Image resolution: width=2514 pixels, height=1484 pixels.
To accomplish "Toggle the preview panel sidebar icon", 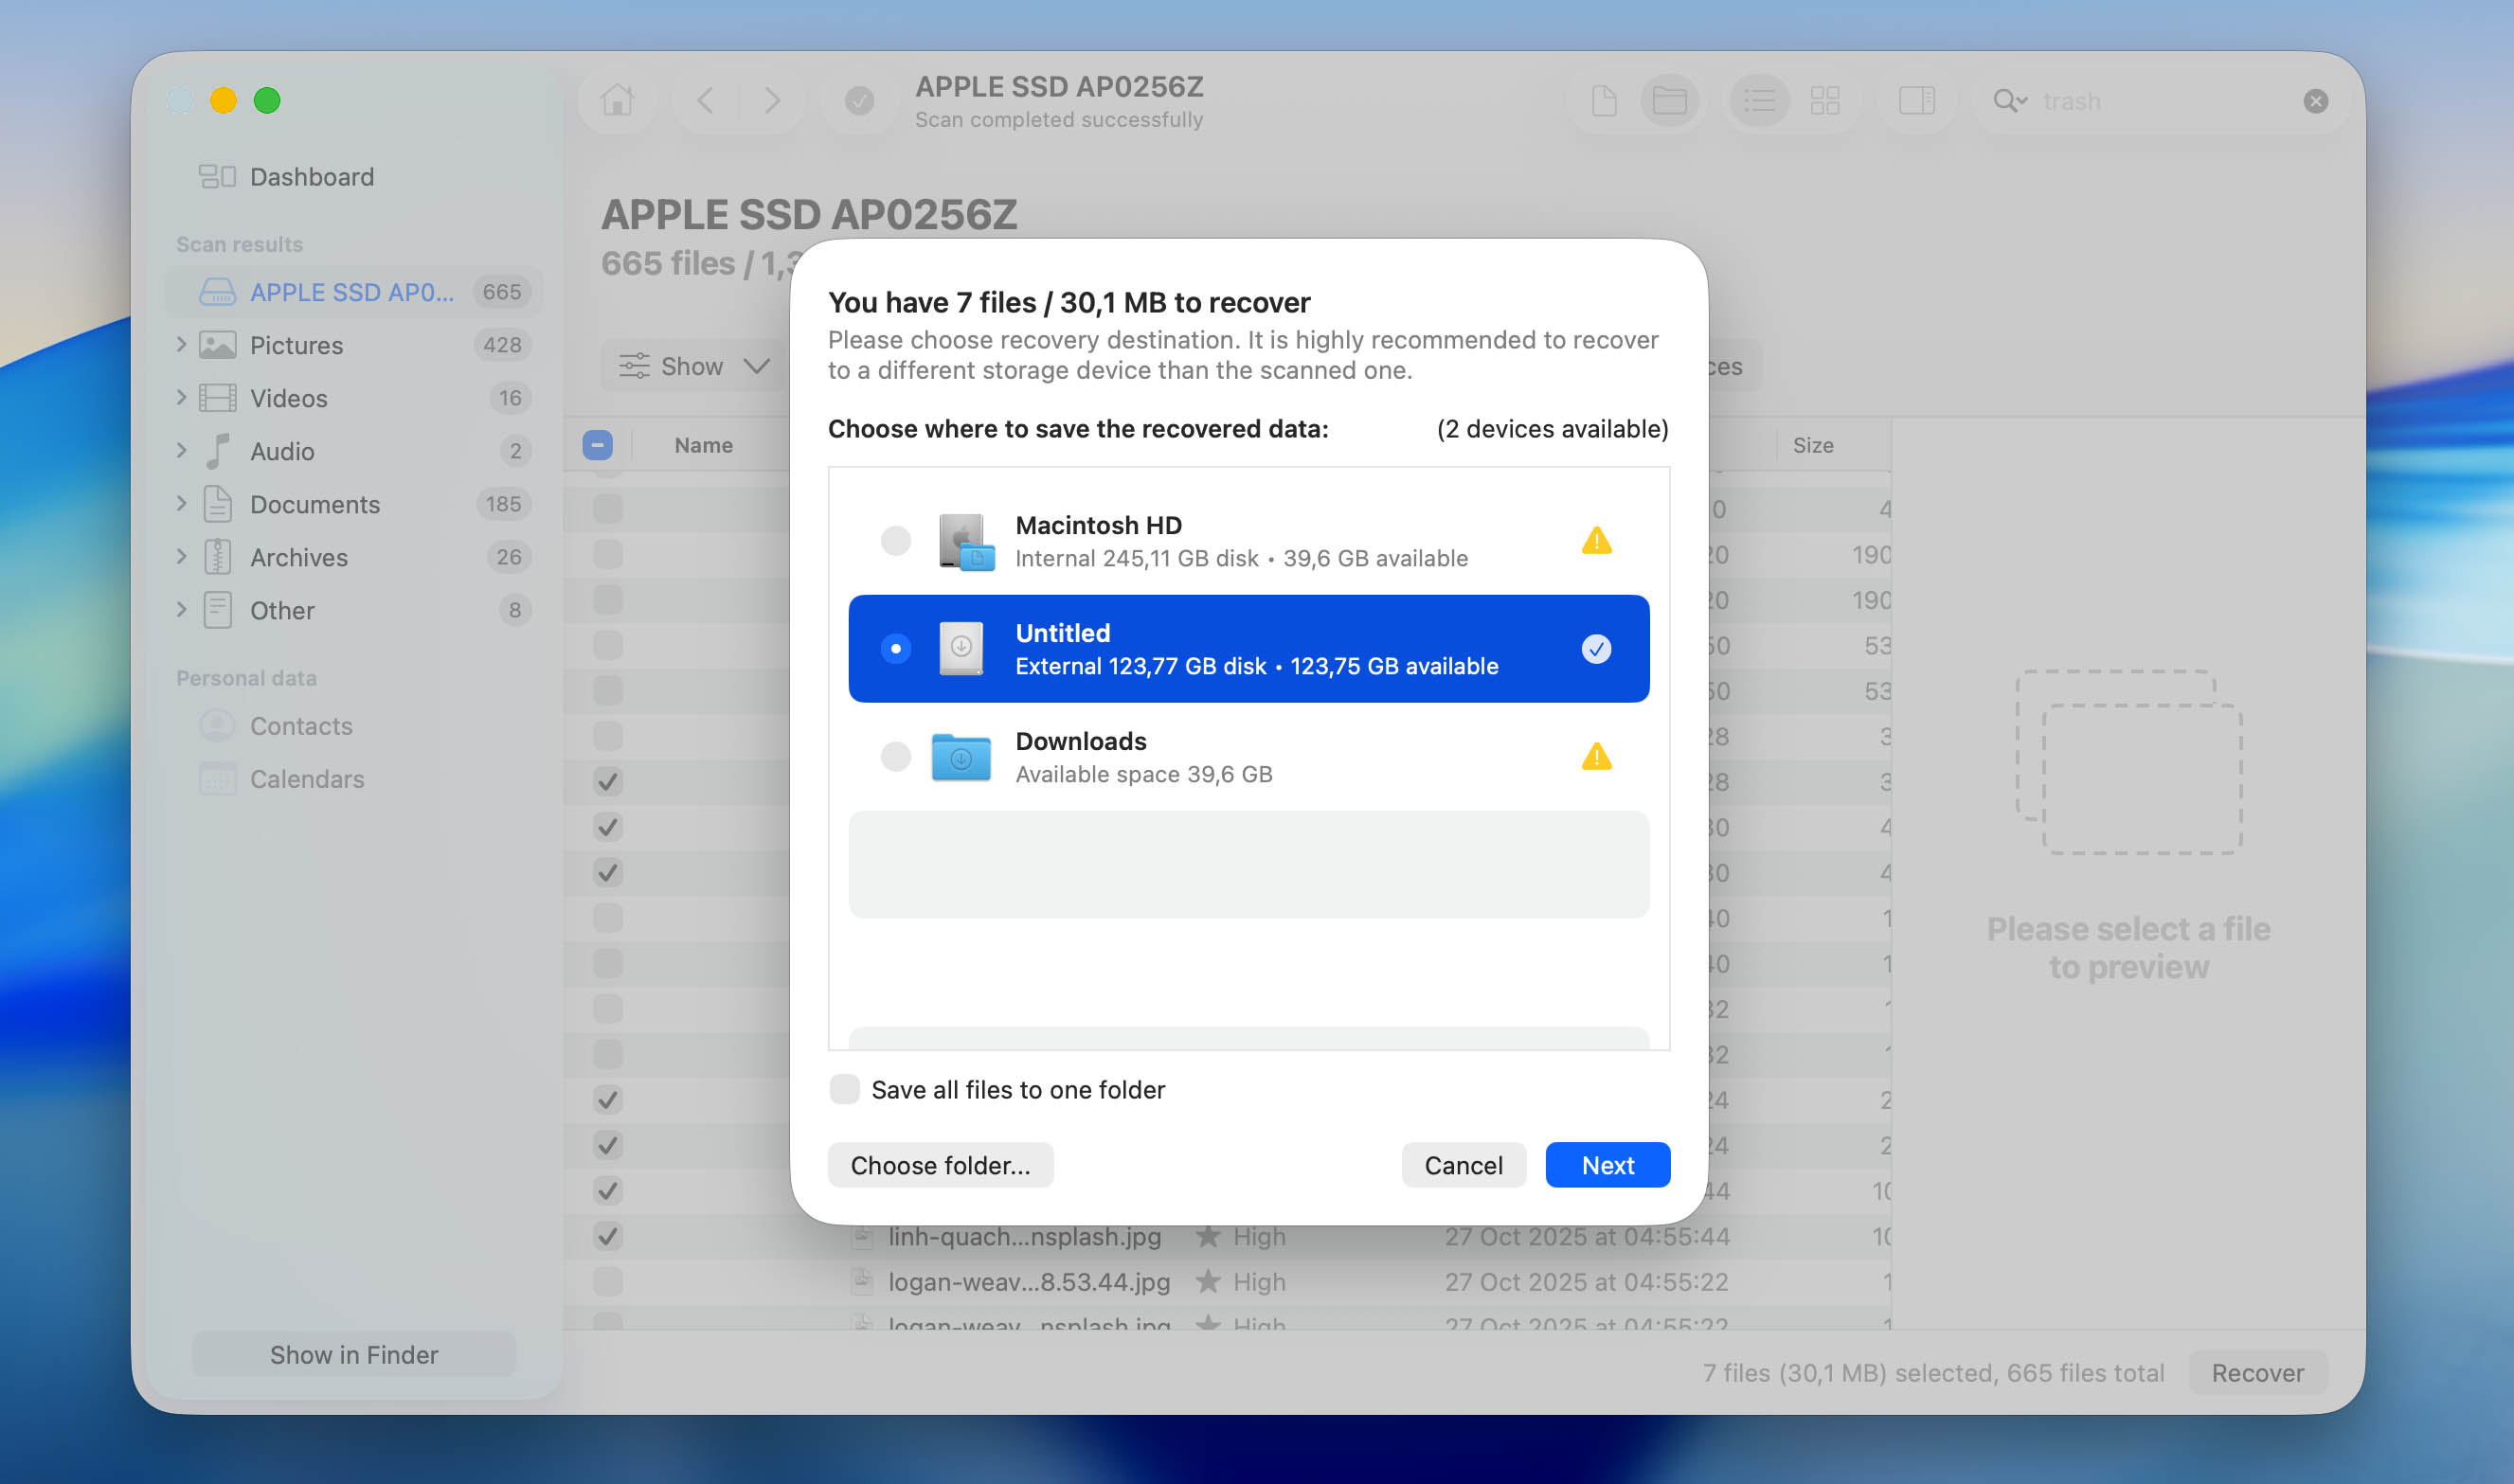I will [1916, 100].
